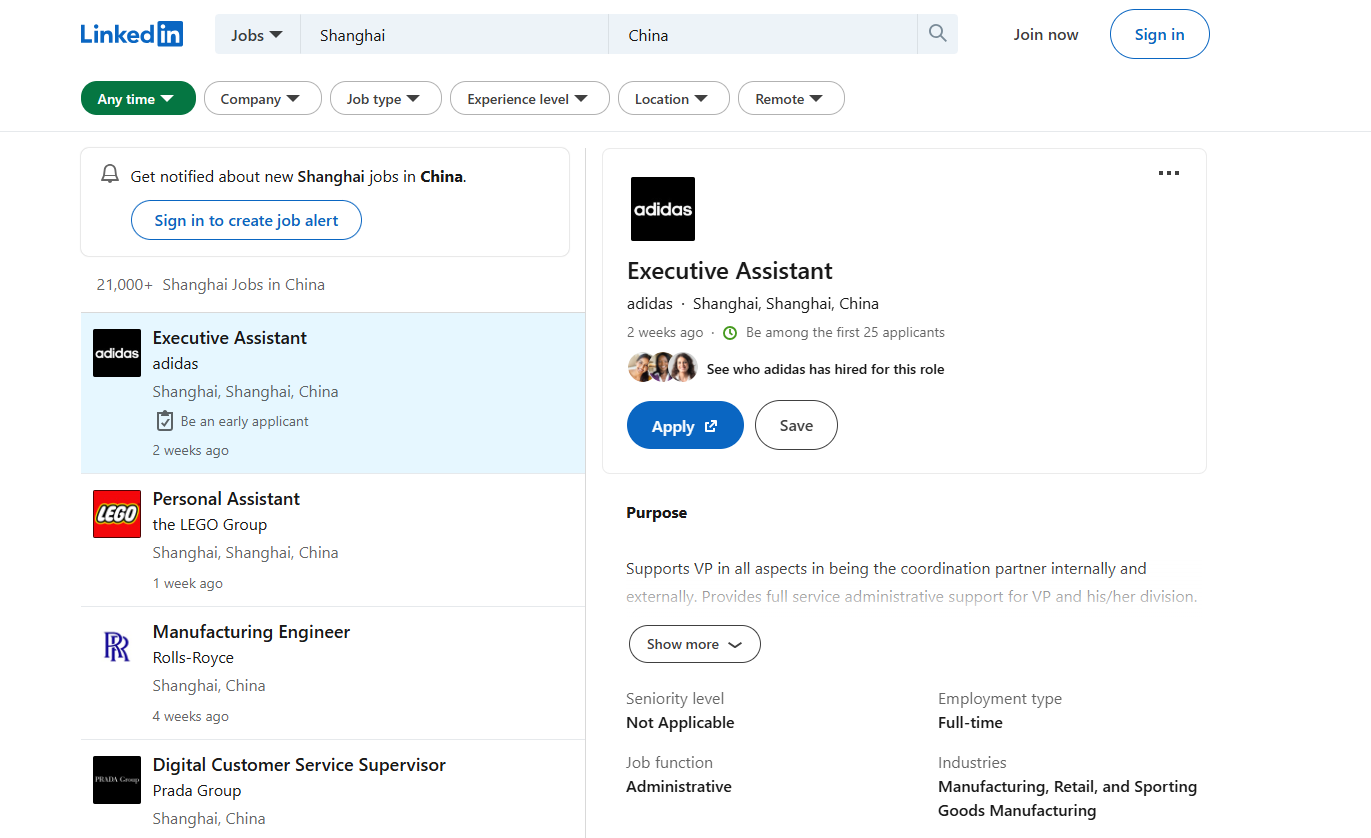Image resolution: width=1371 pixels, height=838 pixels.
Task: Click Be an early applicant label
Action: tap(244, 421)
